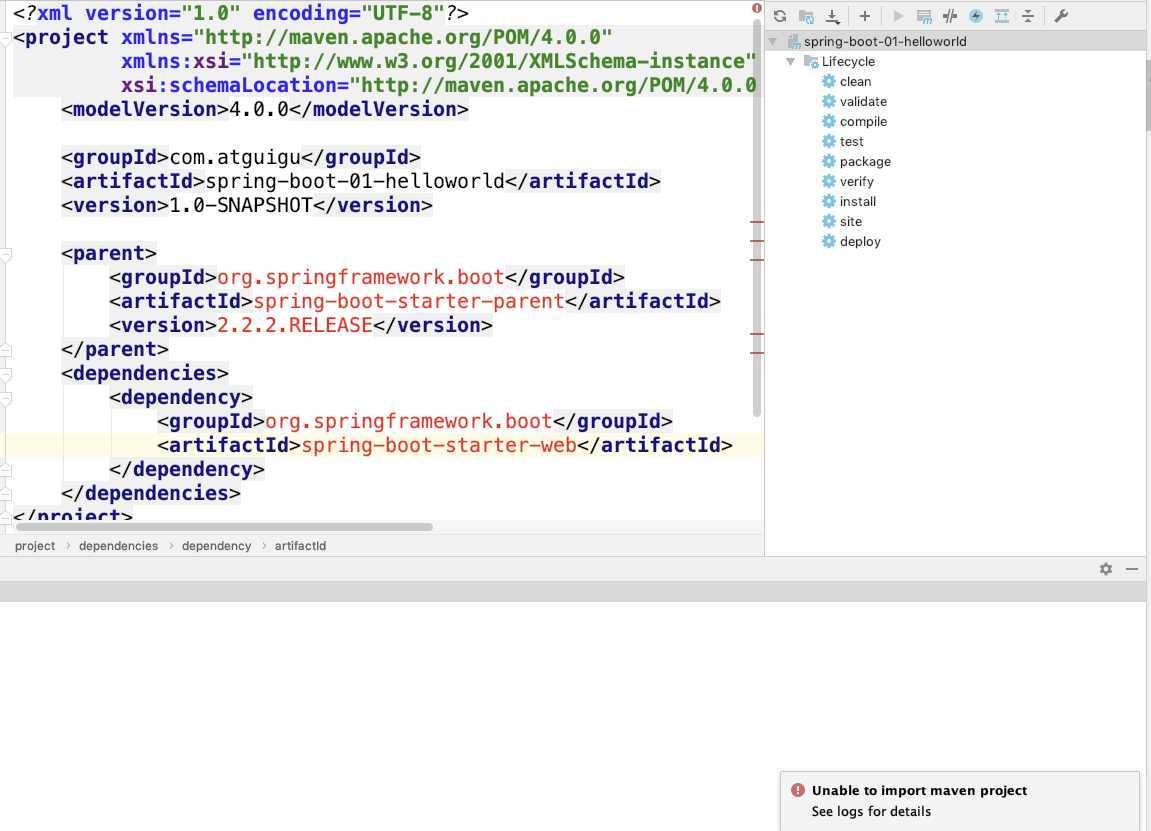Collapse all nodes in Maven tree
Viewport: 1151px width, 831px height.
[1028, 16]
